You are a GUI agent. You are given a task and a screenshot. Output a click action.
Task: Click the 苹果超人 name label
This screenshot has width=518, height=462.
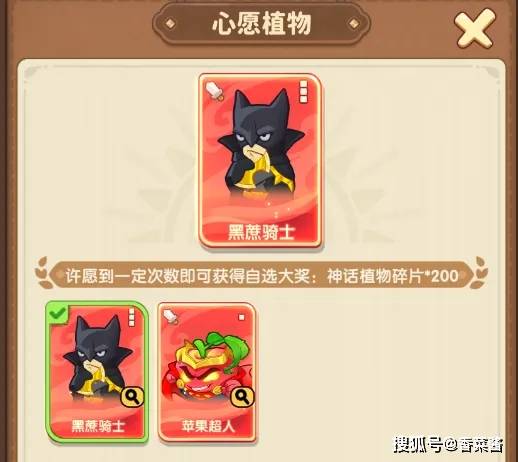208,426
